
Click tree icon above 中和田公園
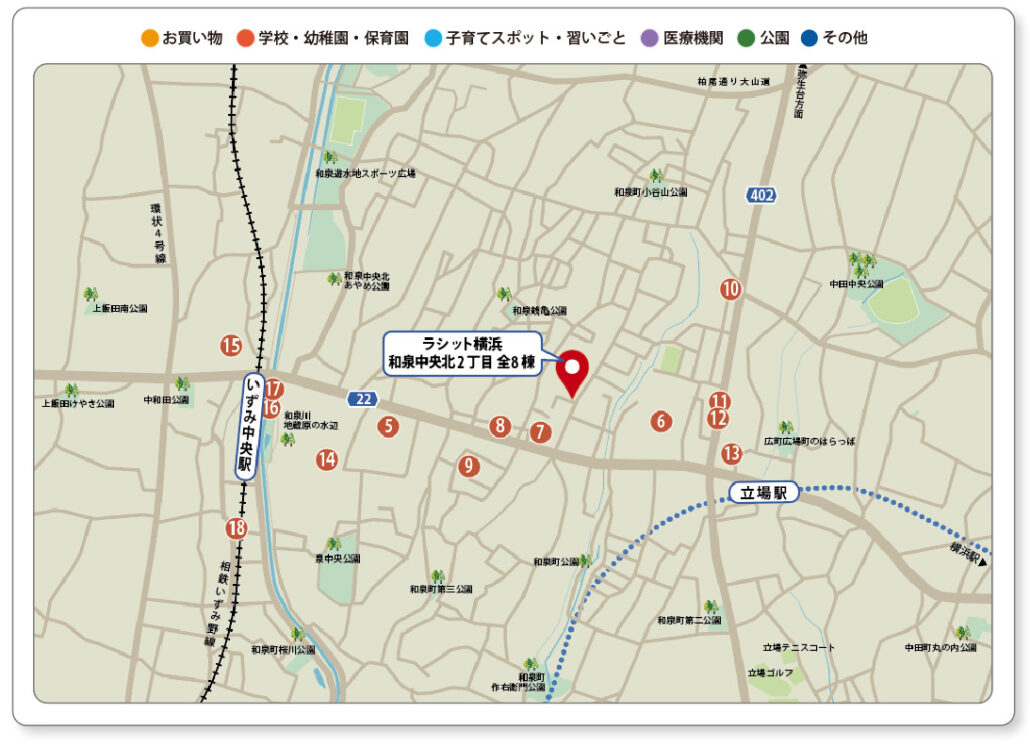(182, 383)
